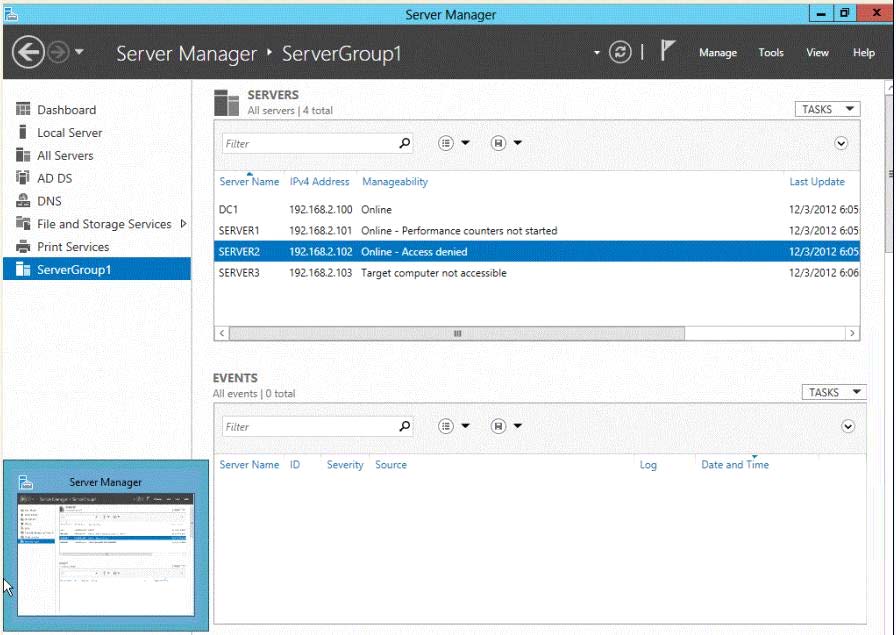Click the back navigation arrow button

coord(28,53)
